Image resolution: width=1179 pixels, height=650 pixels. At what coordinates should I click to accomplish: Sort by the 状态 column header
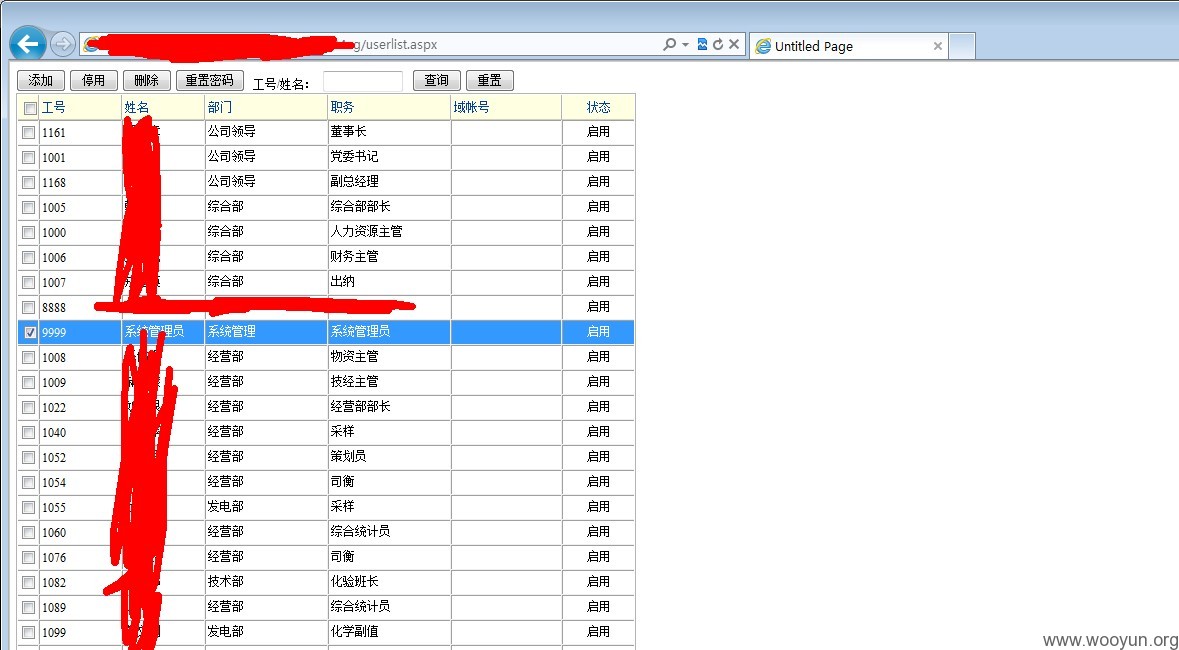pos(599,108)
